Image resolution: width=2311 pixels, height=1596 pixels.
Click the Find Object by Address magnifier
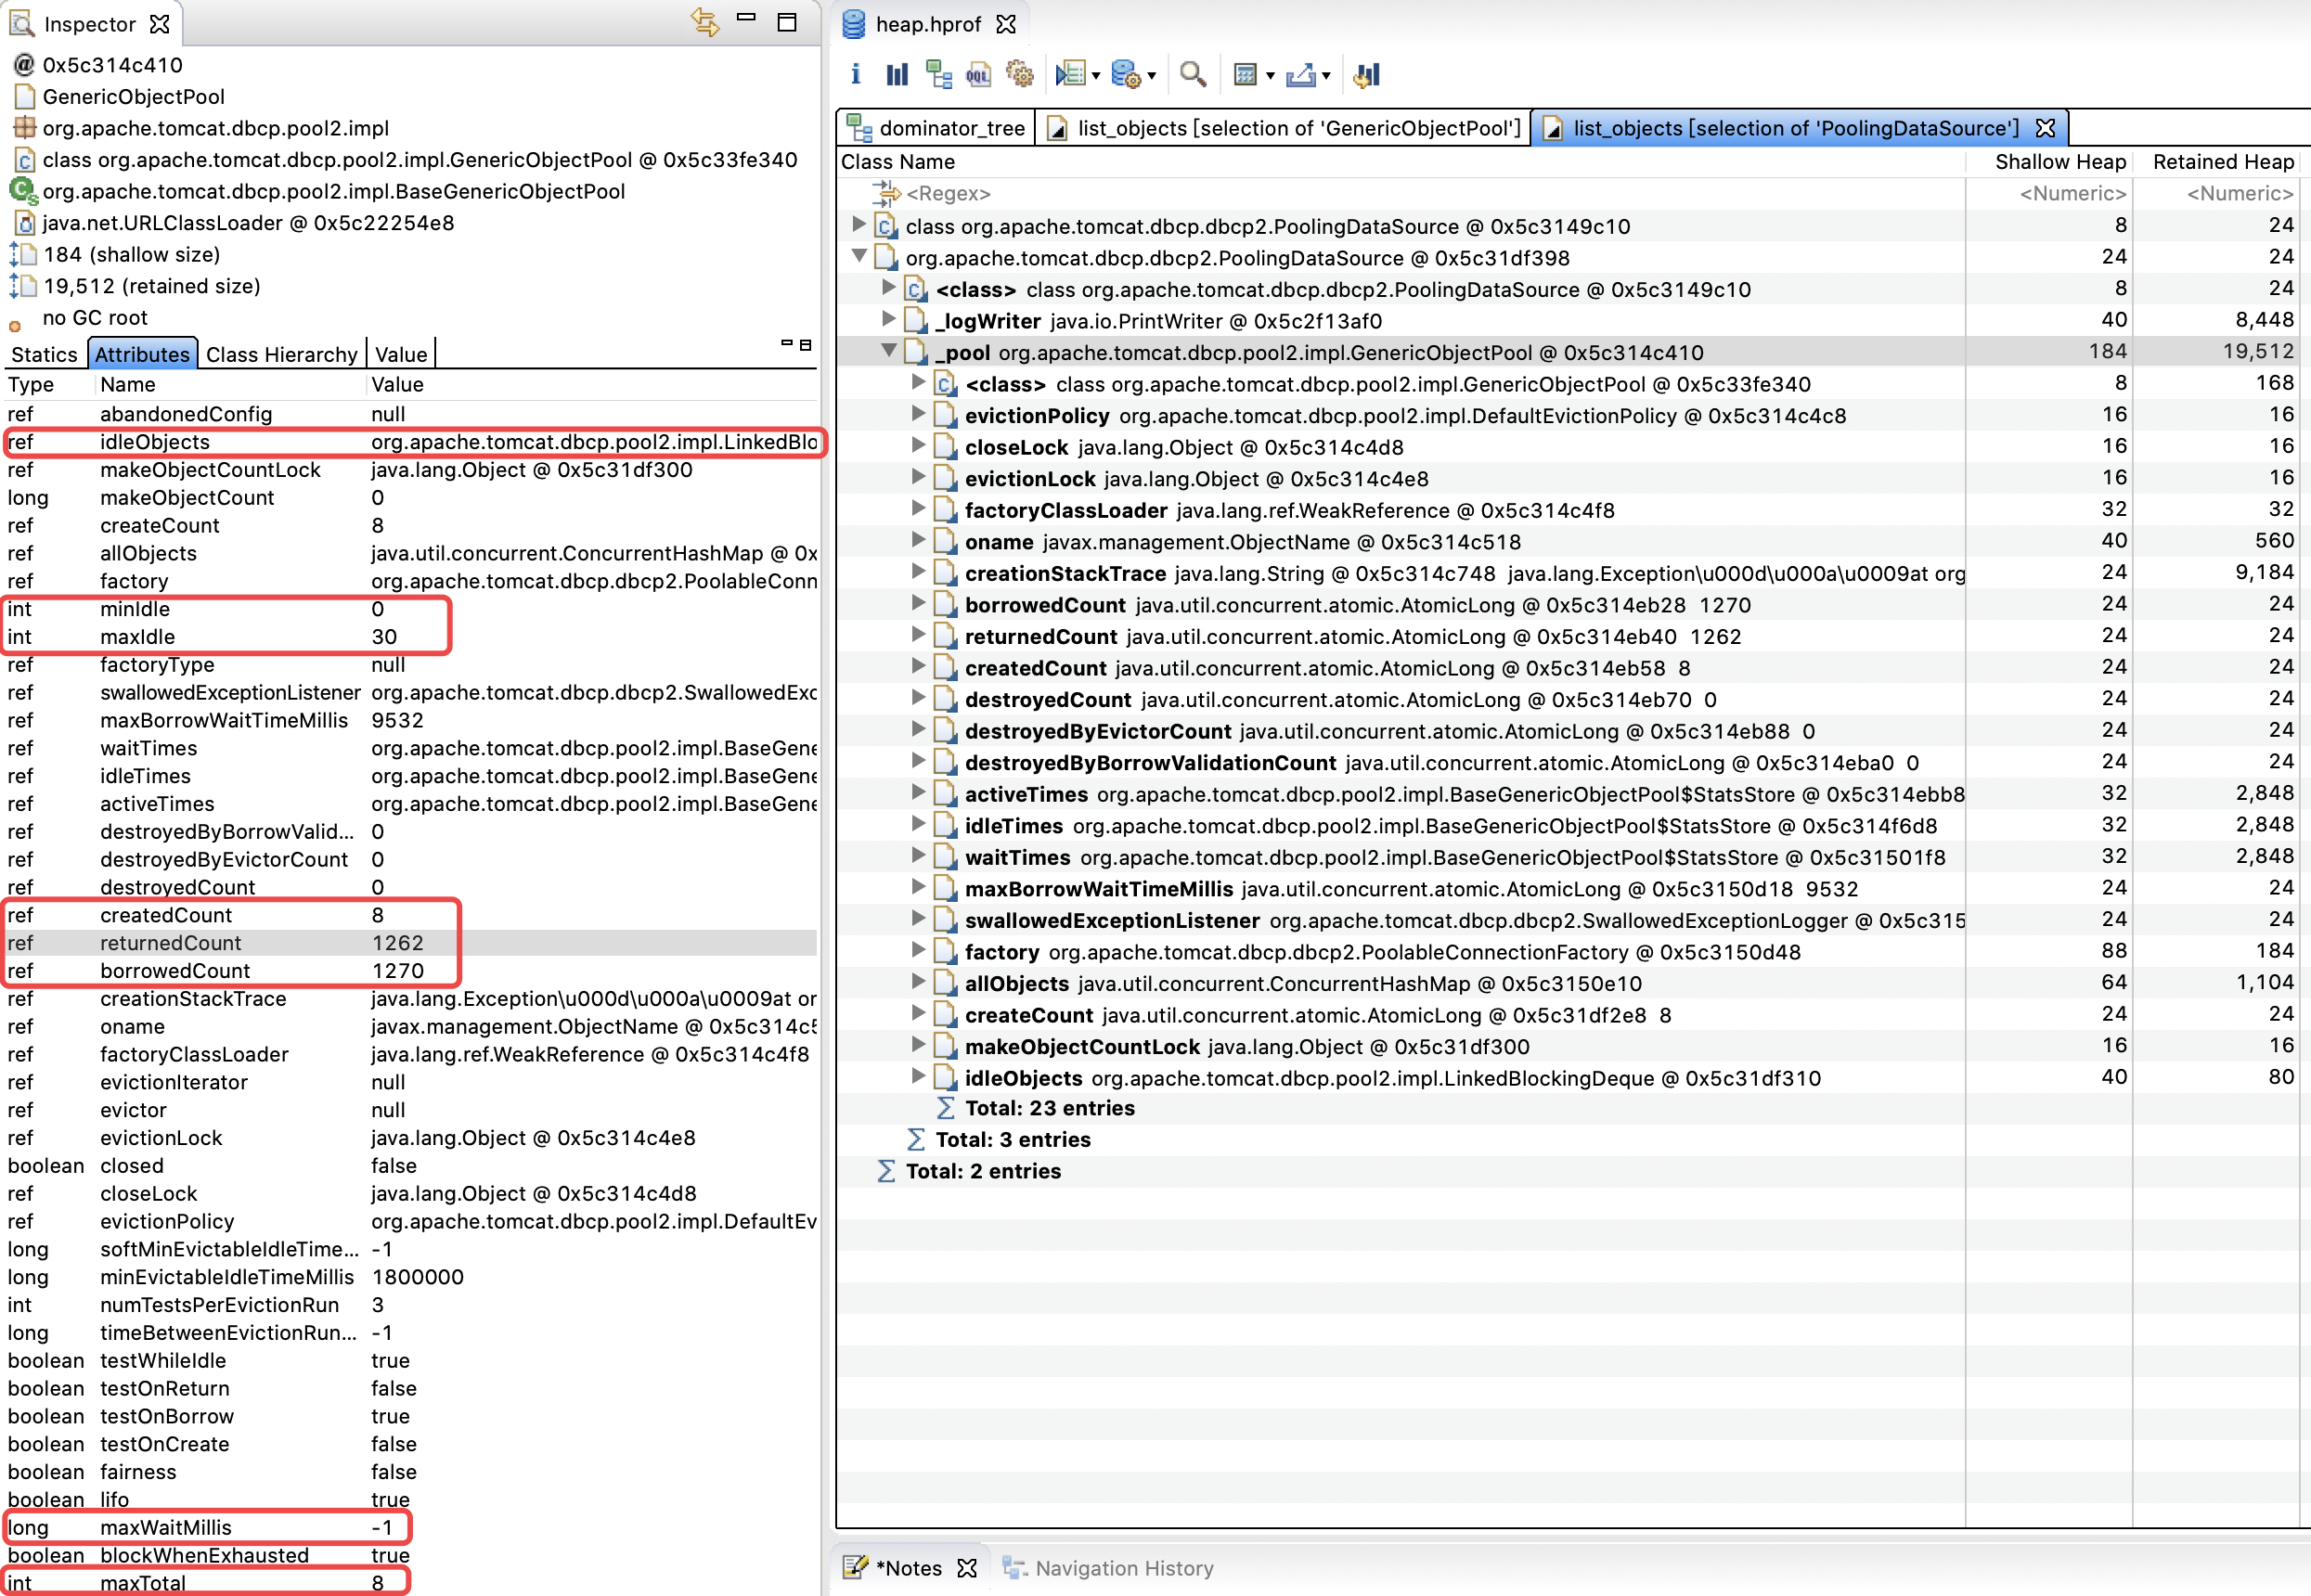point(1192,74)
